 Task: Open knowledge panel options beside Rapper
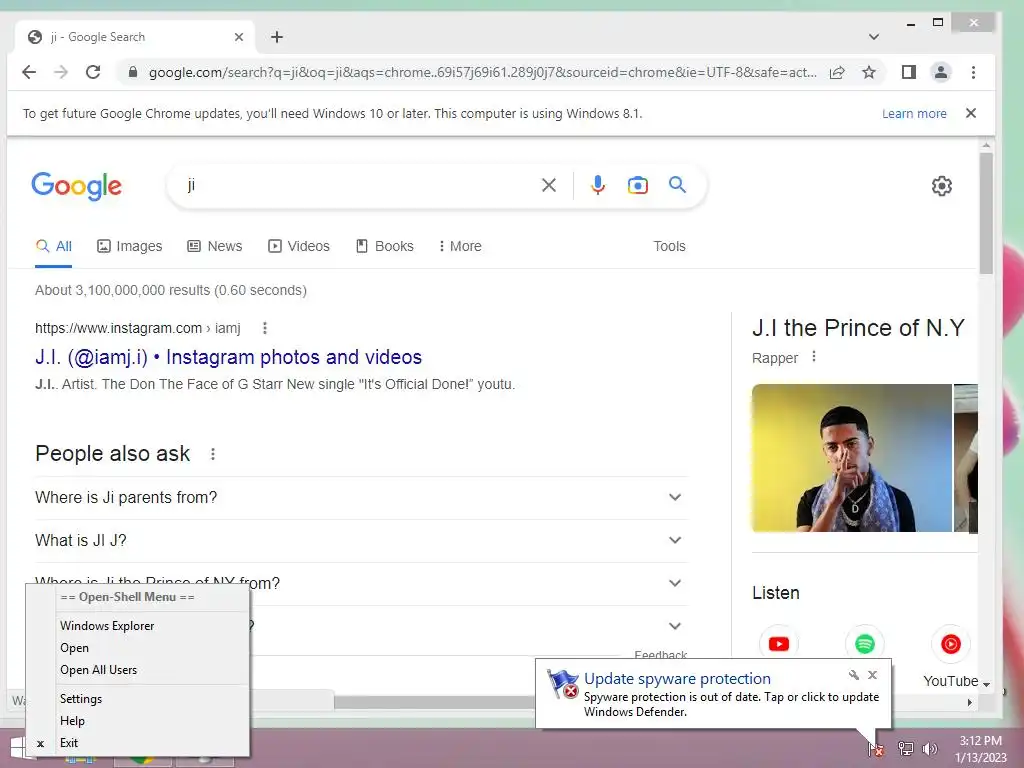pyautogui.click(x=814, y=357)
